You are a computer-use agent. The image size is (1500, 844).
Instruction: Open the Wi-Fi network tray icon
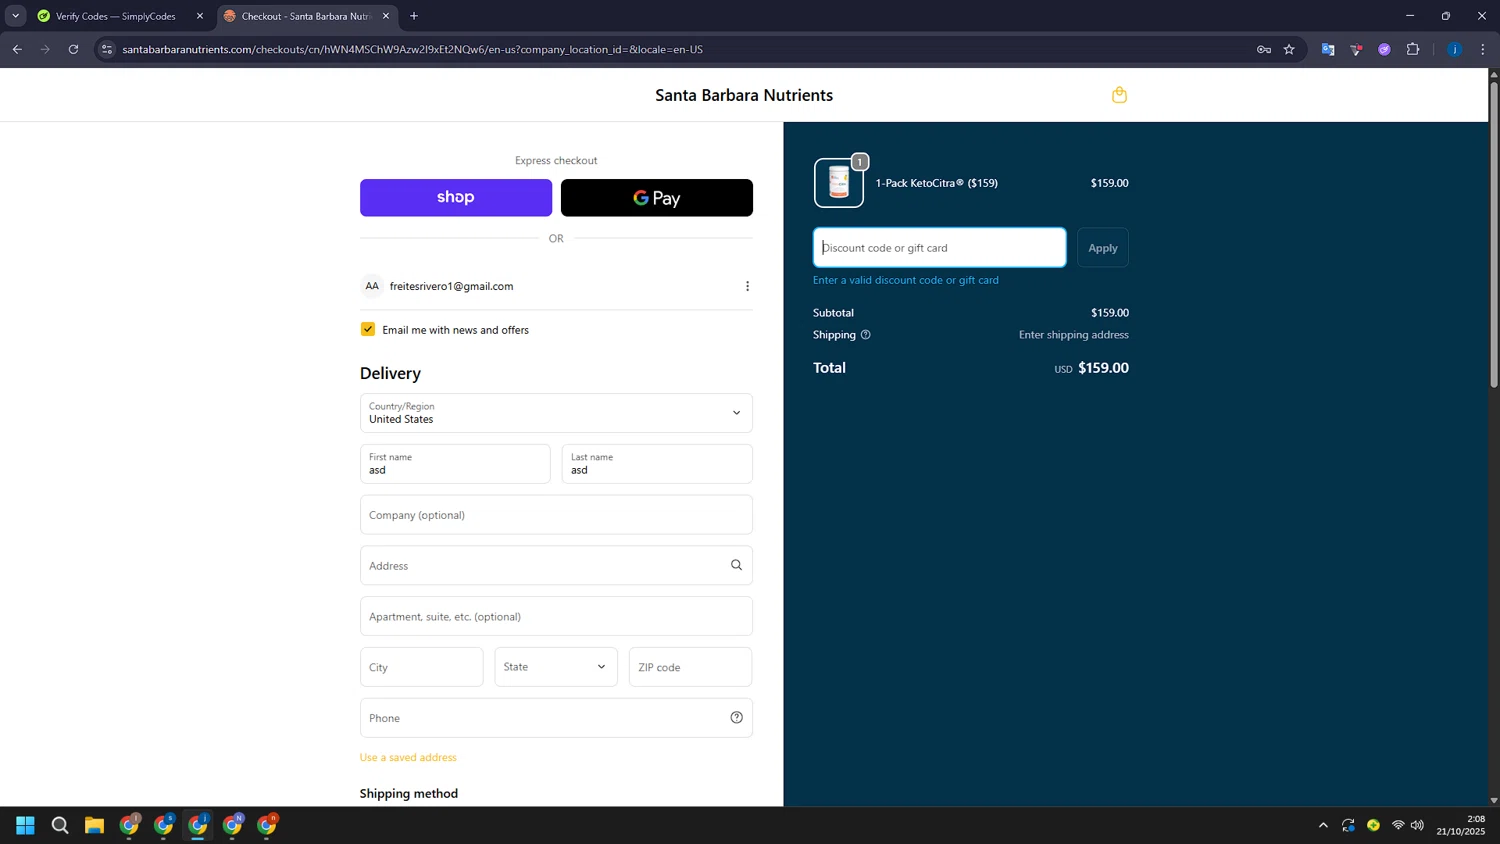(x=1398, y=825)
